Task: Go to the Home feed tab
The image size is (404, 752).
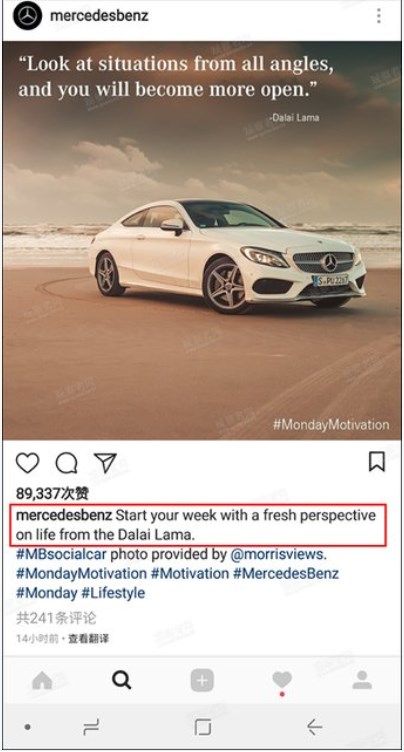Action: point(42,680)
